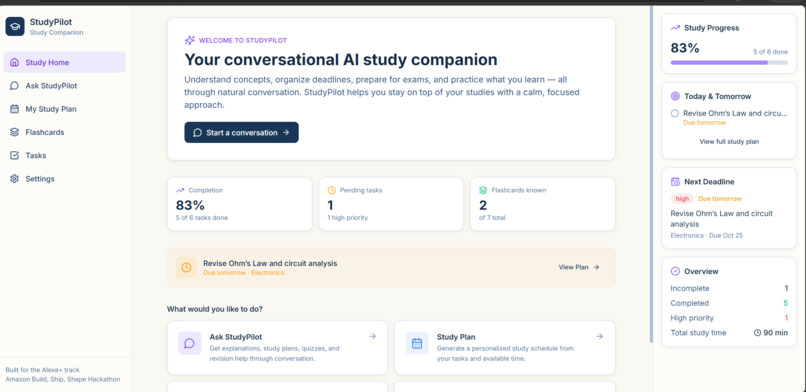Click the home icon beside Study Home
806x392 pixels.
(x=14, y=62)
